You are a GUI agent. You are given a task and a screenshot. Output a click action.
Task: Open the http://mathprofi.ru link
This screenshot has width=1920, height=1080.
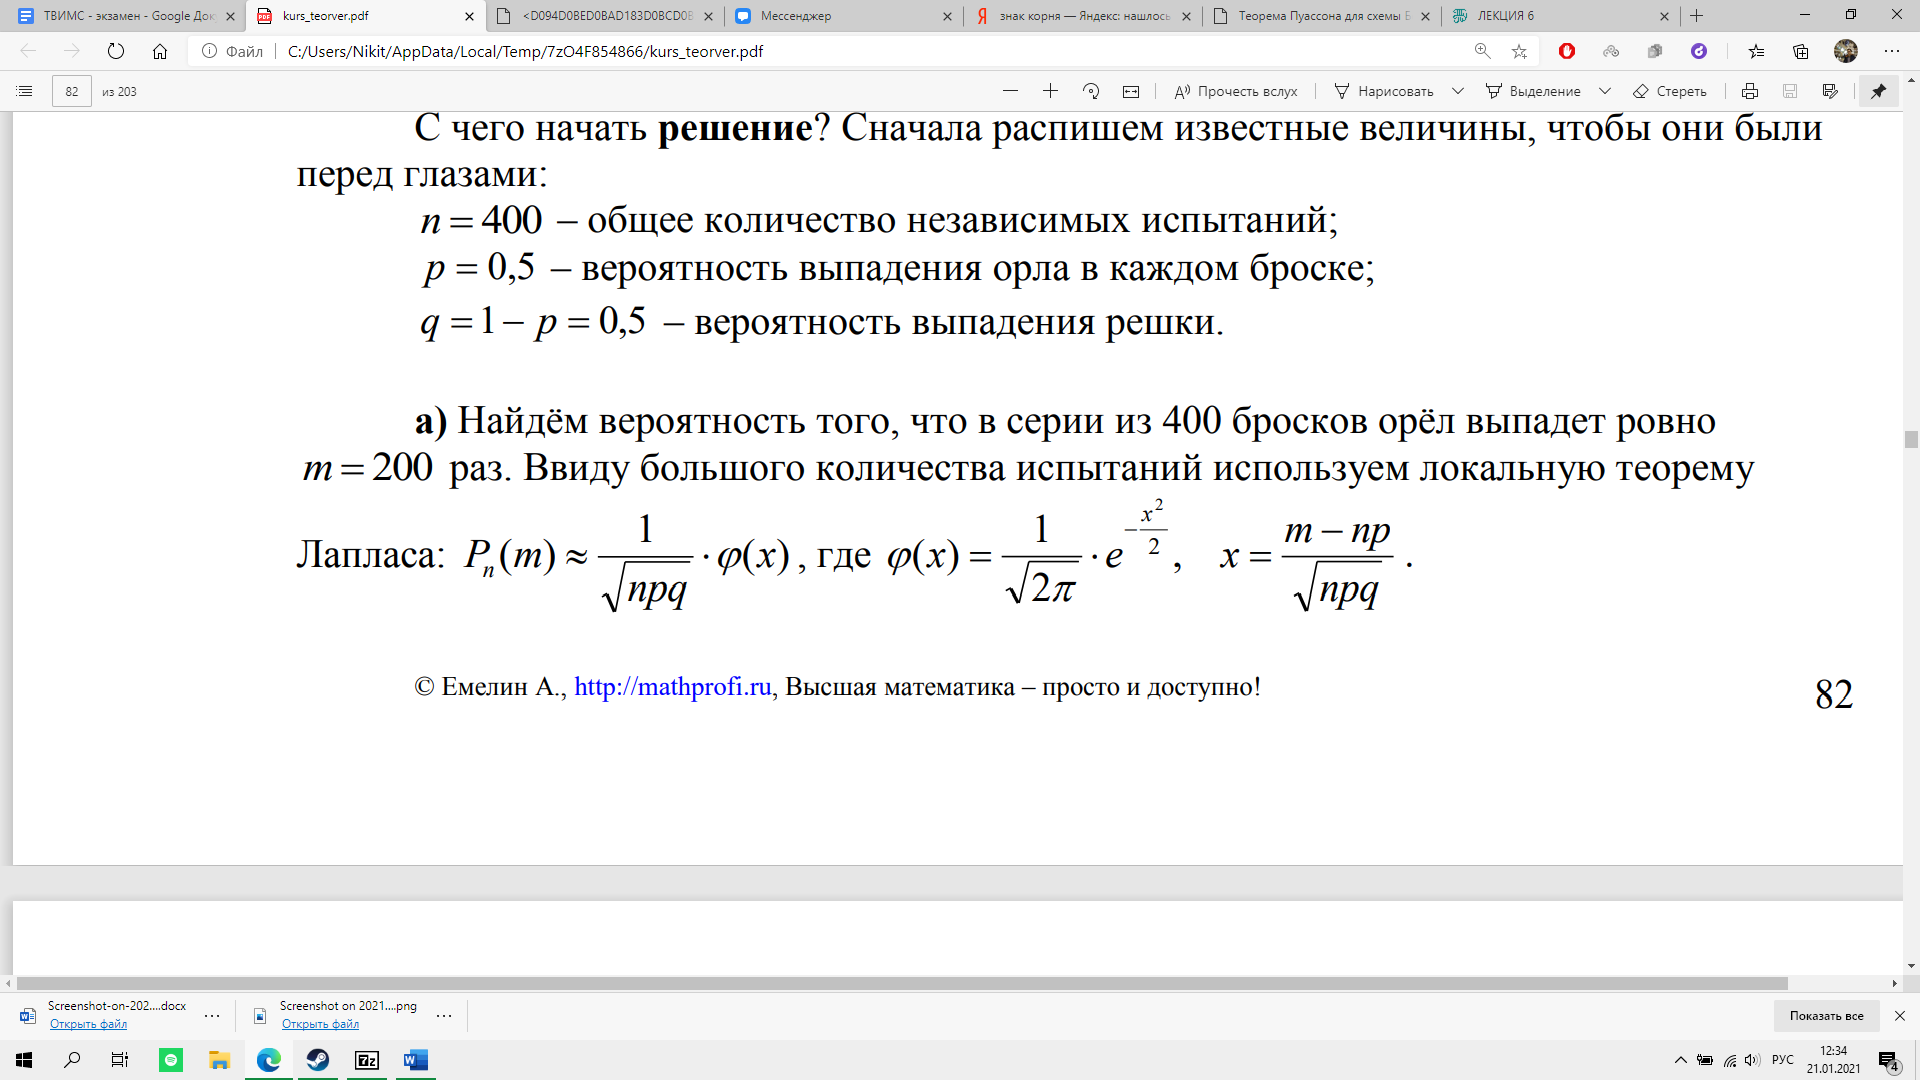pos(673,687)
